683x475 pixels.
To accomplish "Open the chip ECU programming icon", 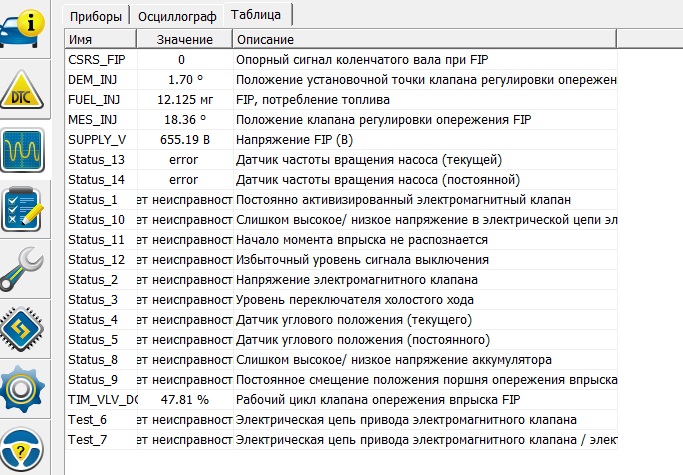I will click(22, 329).
